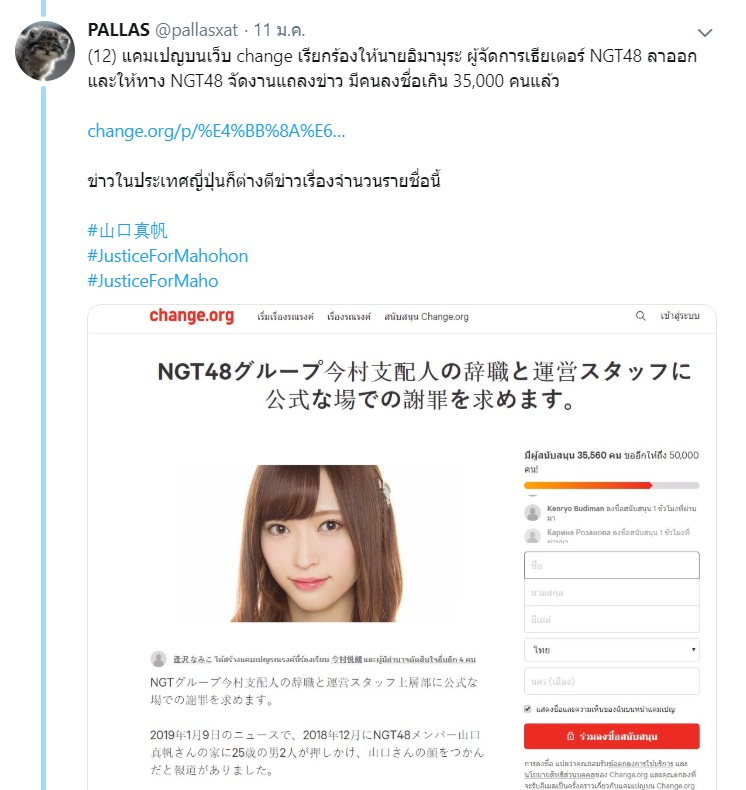Click the red sign petition button
746x790 pixels.
[x=612, y=736]
